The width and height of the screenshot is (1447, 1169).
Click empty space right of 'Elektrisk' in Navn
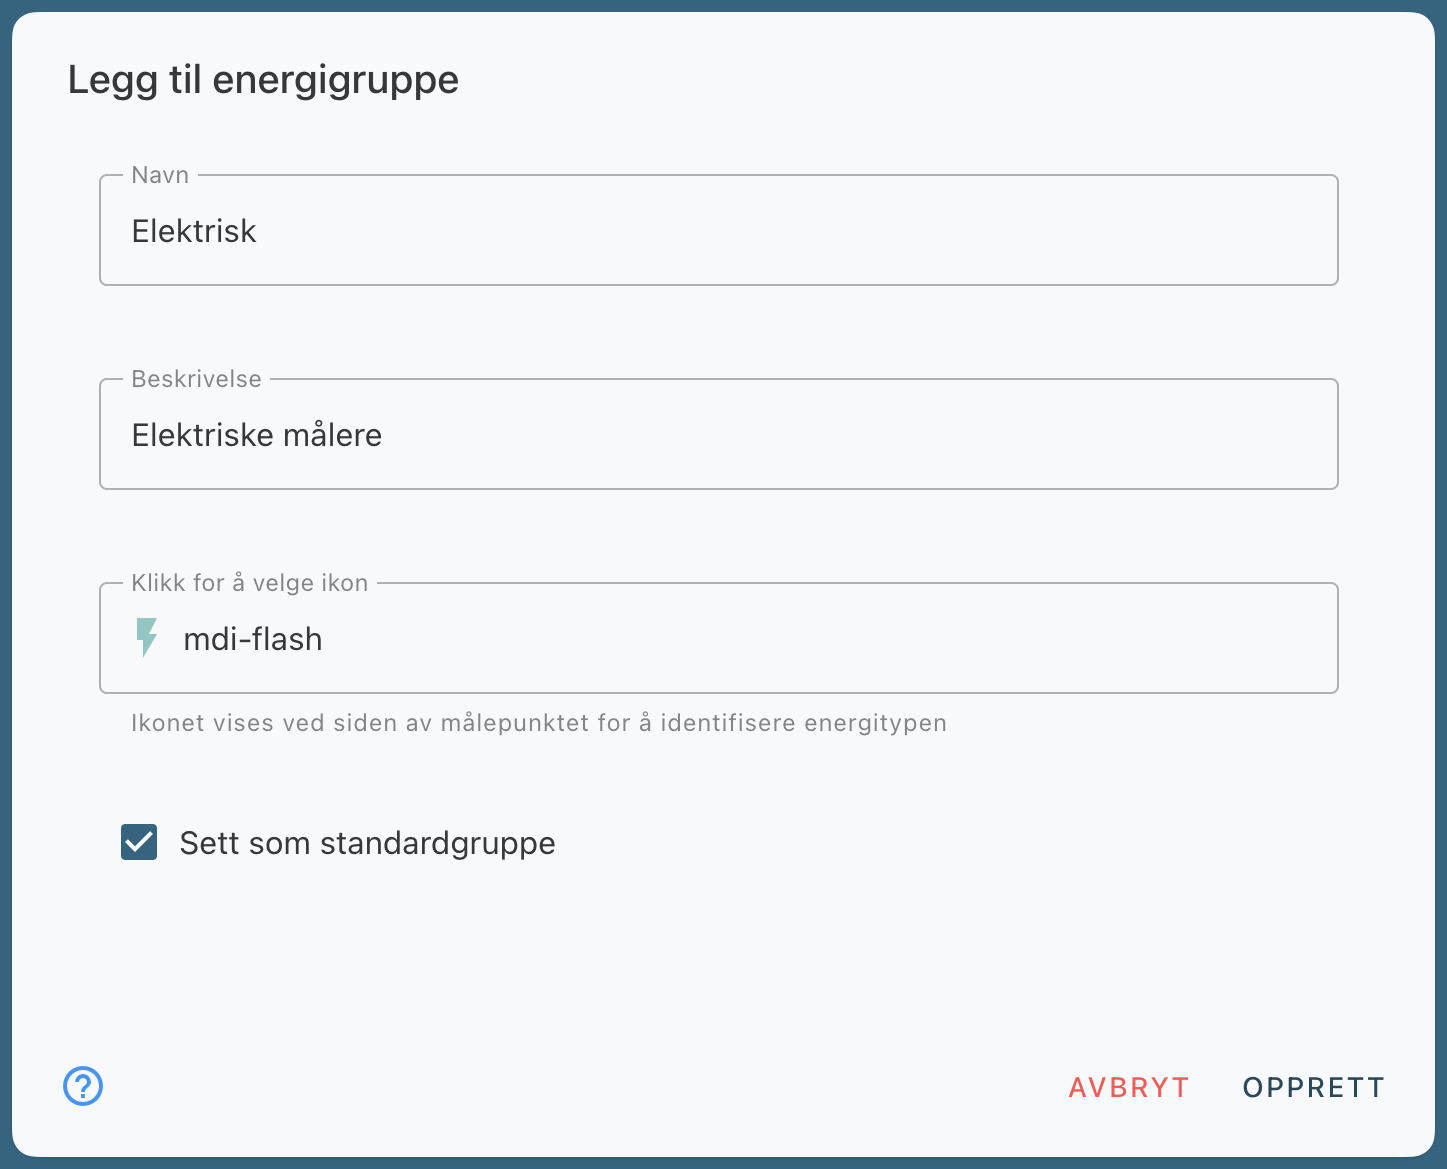800,231
